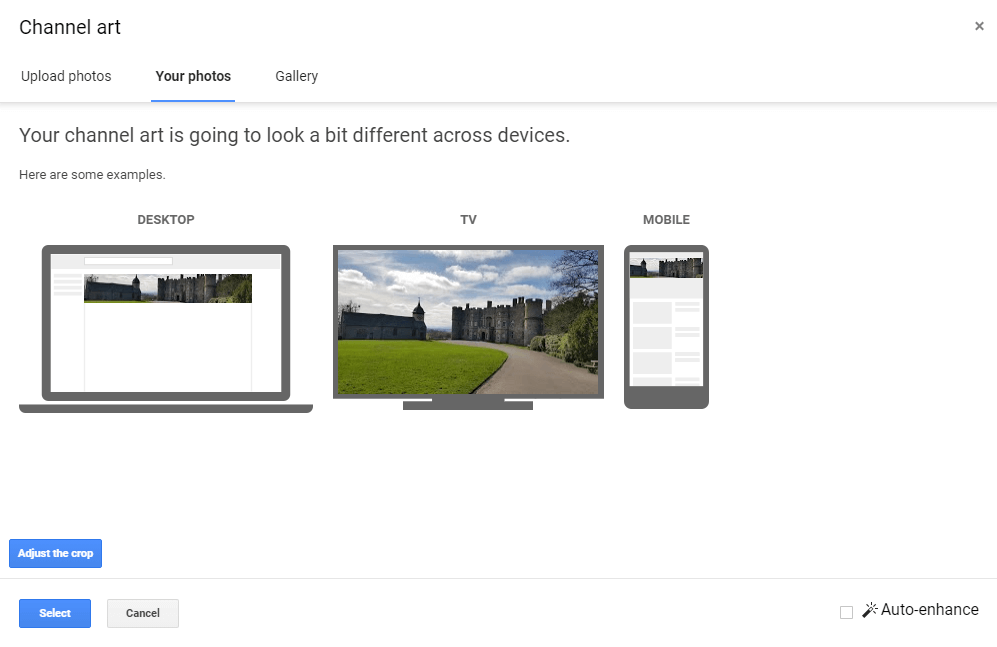Switch to the Upload photos tab
Image resolution: width=997 pixels, height=647 pixels.
pyautogui.click(x=66, y=76)
